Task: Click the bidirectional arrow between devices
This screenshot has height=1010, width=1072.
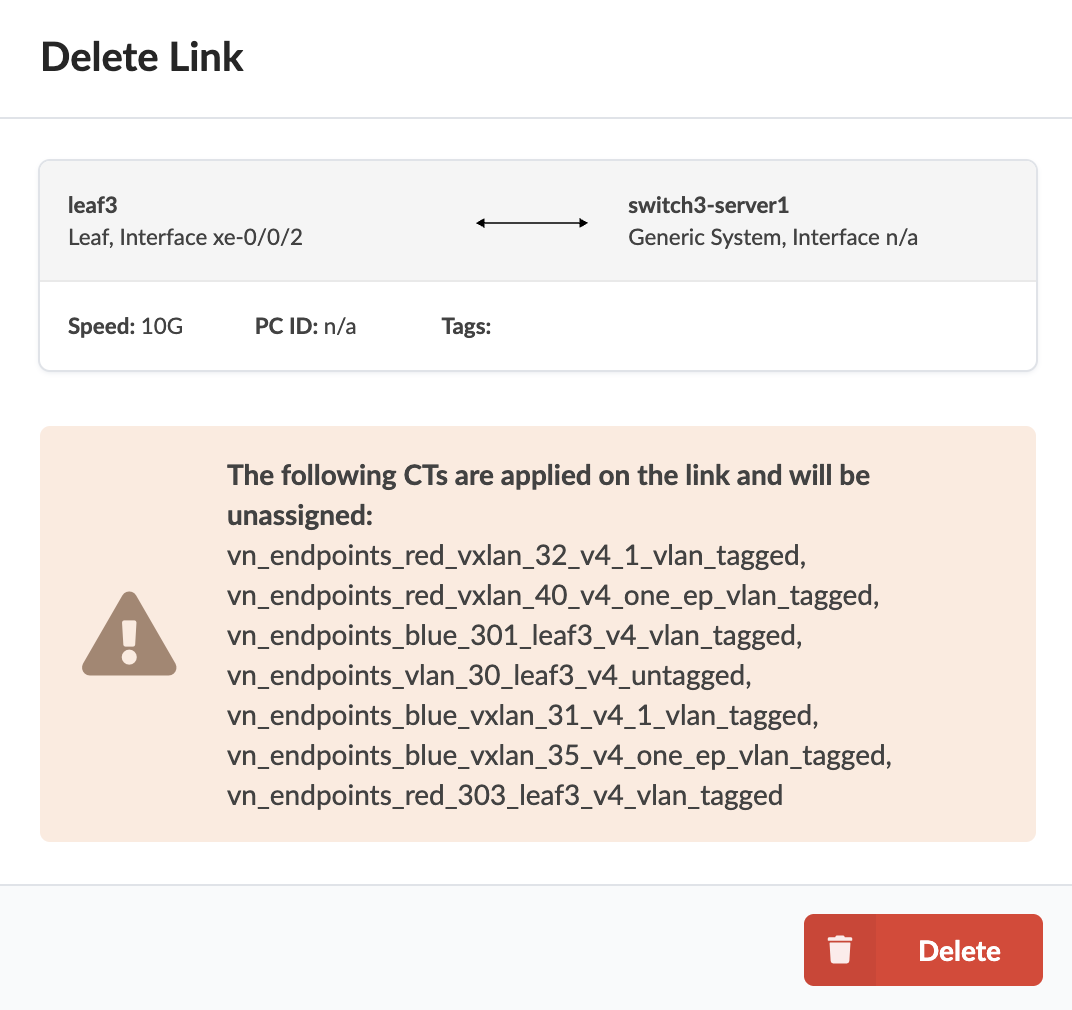Action: (531, 222)
